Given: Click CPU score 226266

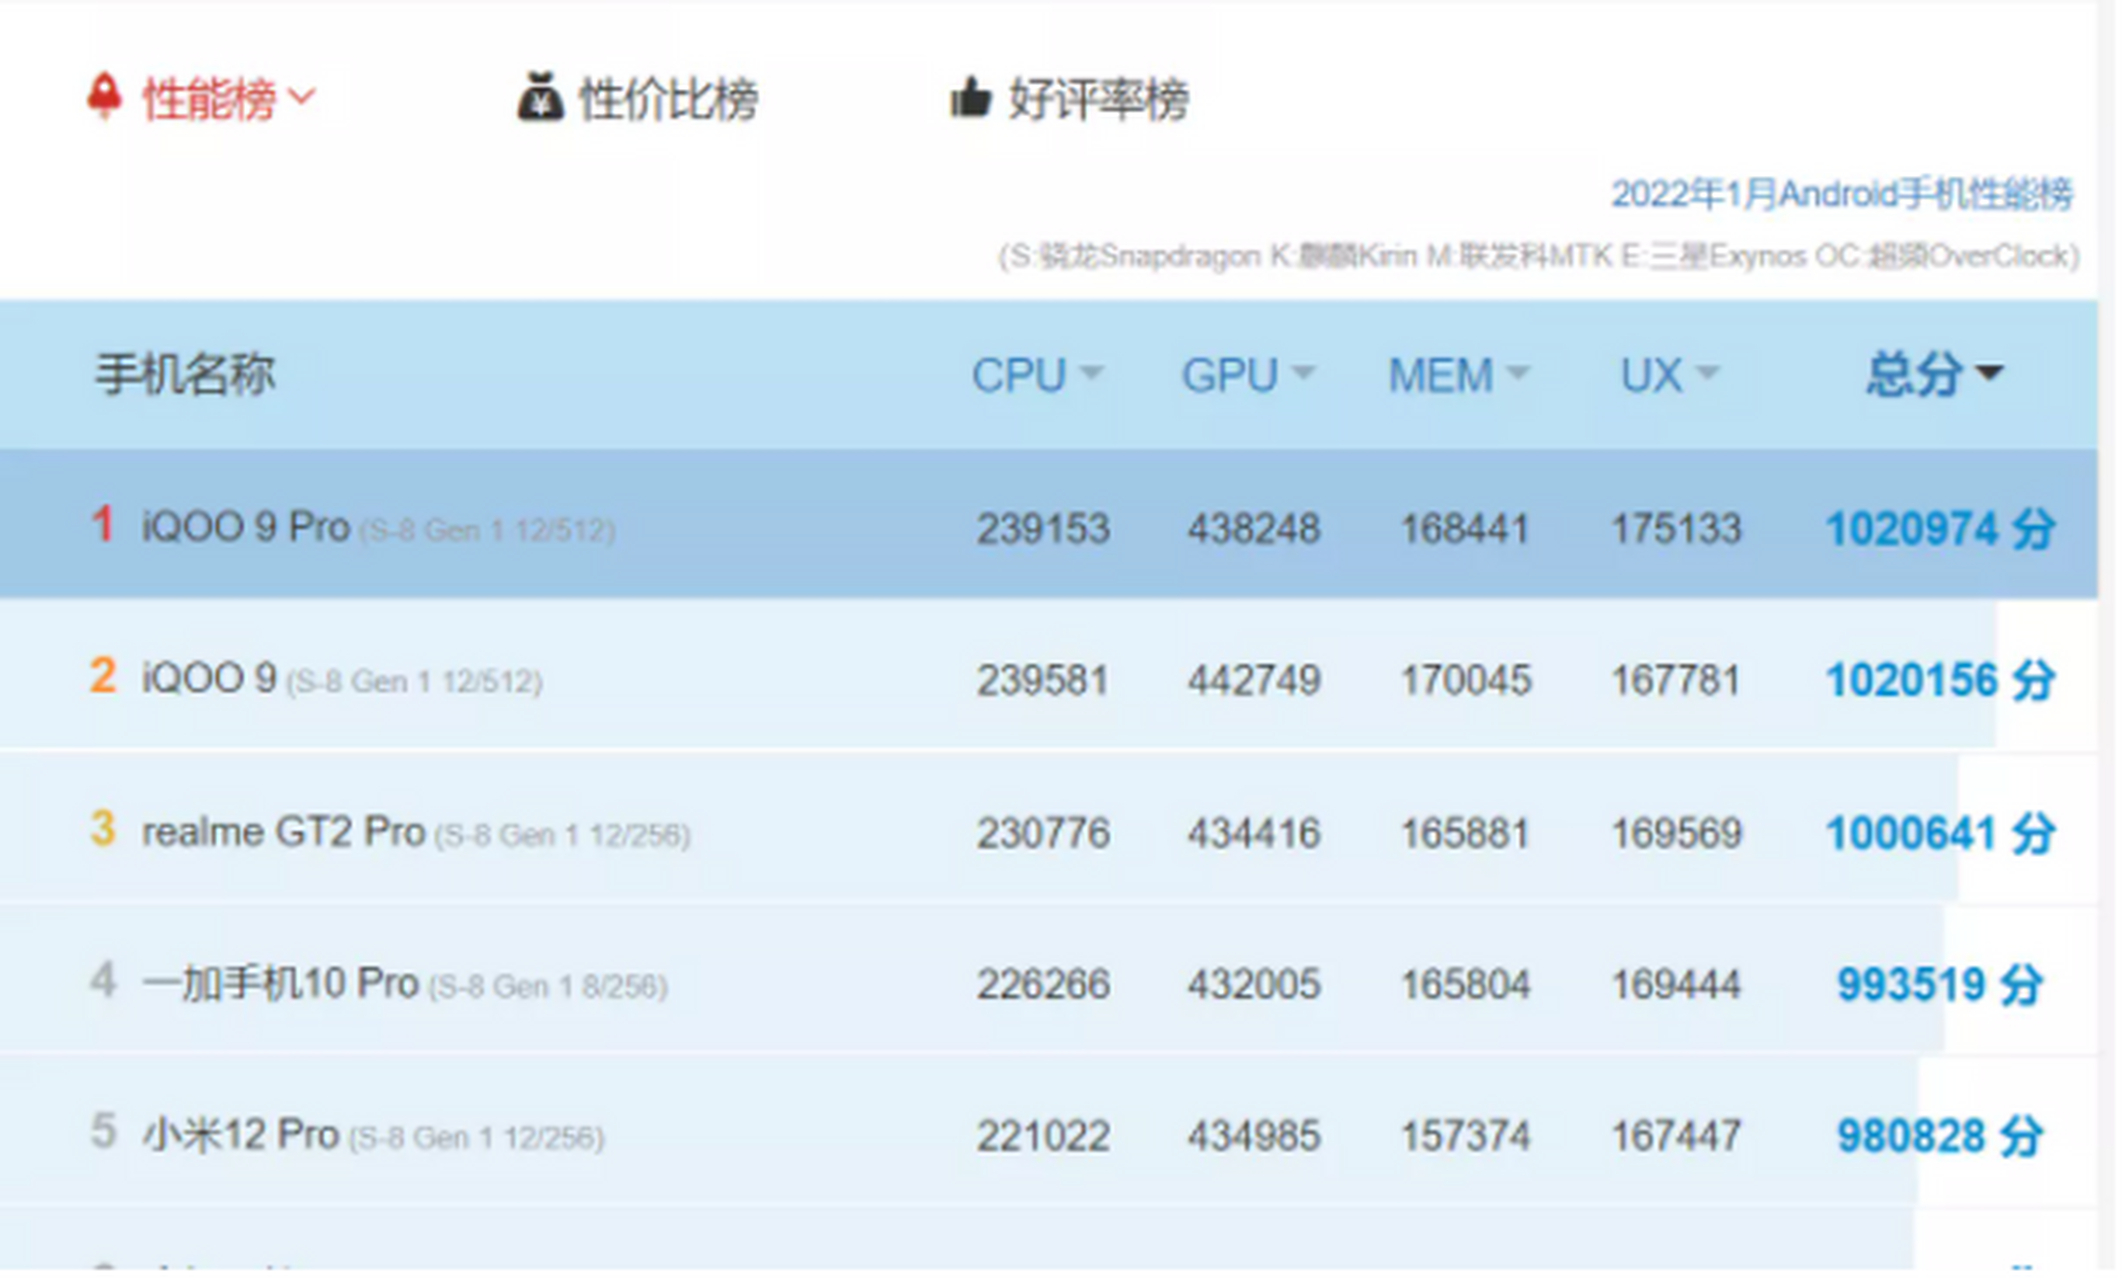Looking at the screenshot, I should [x=1043, y=984].
